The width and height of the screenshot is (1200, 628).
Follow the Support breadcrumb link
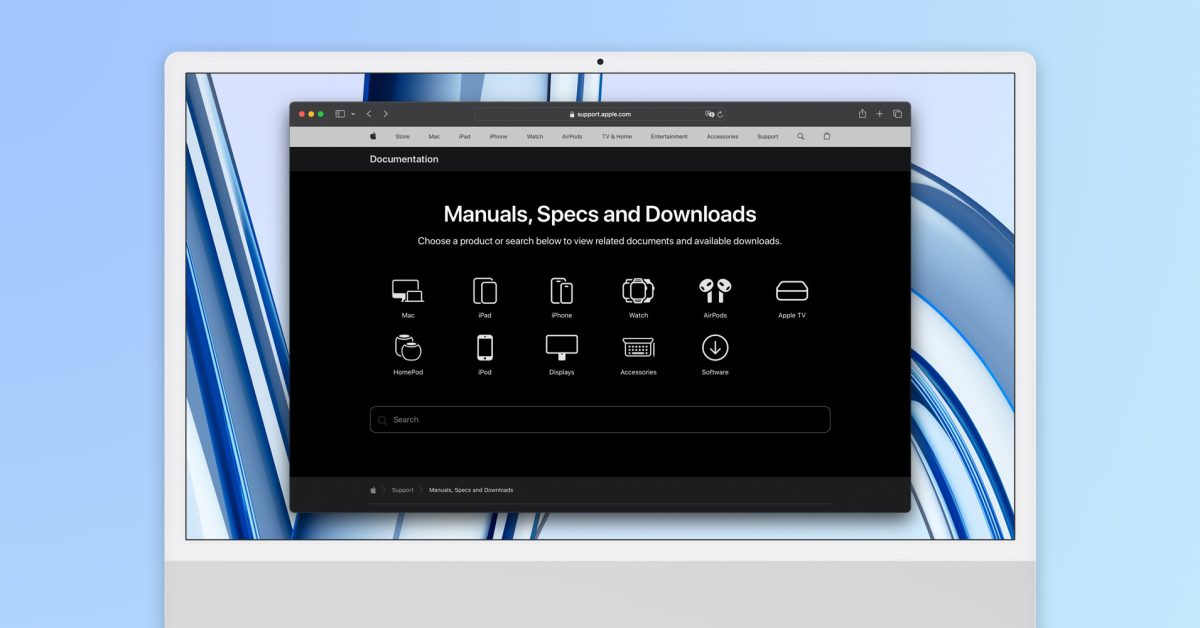tap(403, 490)
